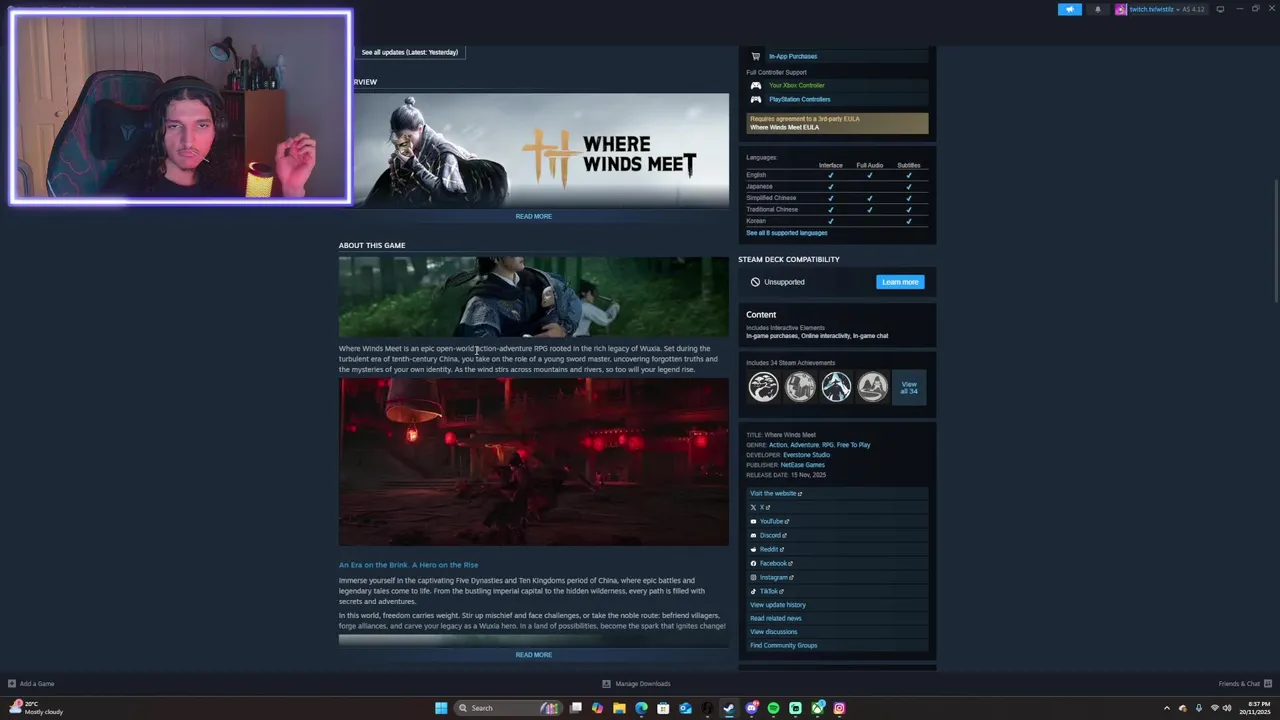Viewport: 1280px width, 720px height.
Task: Open Spotify from the taskbar
Action: 773,708
